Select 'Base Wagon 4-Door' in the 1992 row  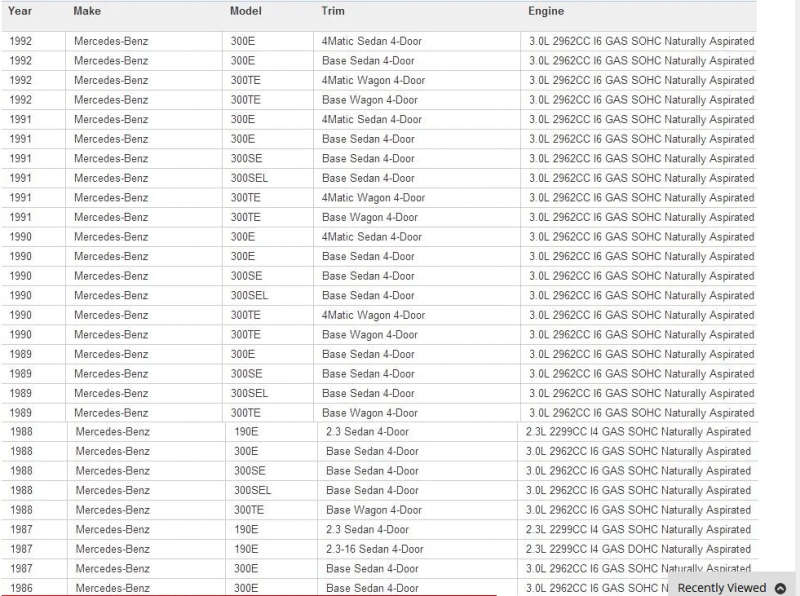(x=370, y=100)
